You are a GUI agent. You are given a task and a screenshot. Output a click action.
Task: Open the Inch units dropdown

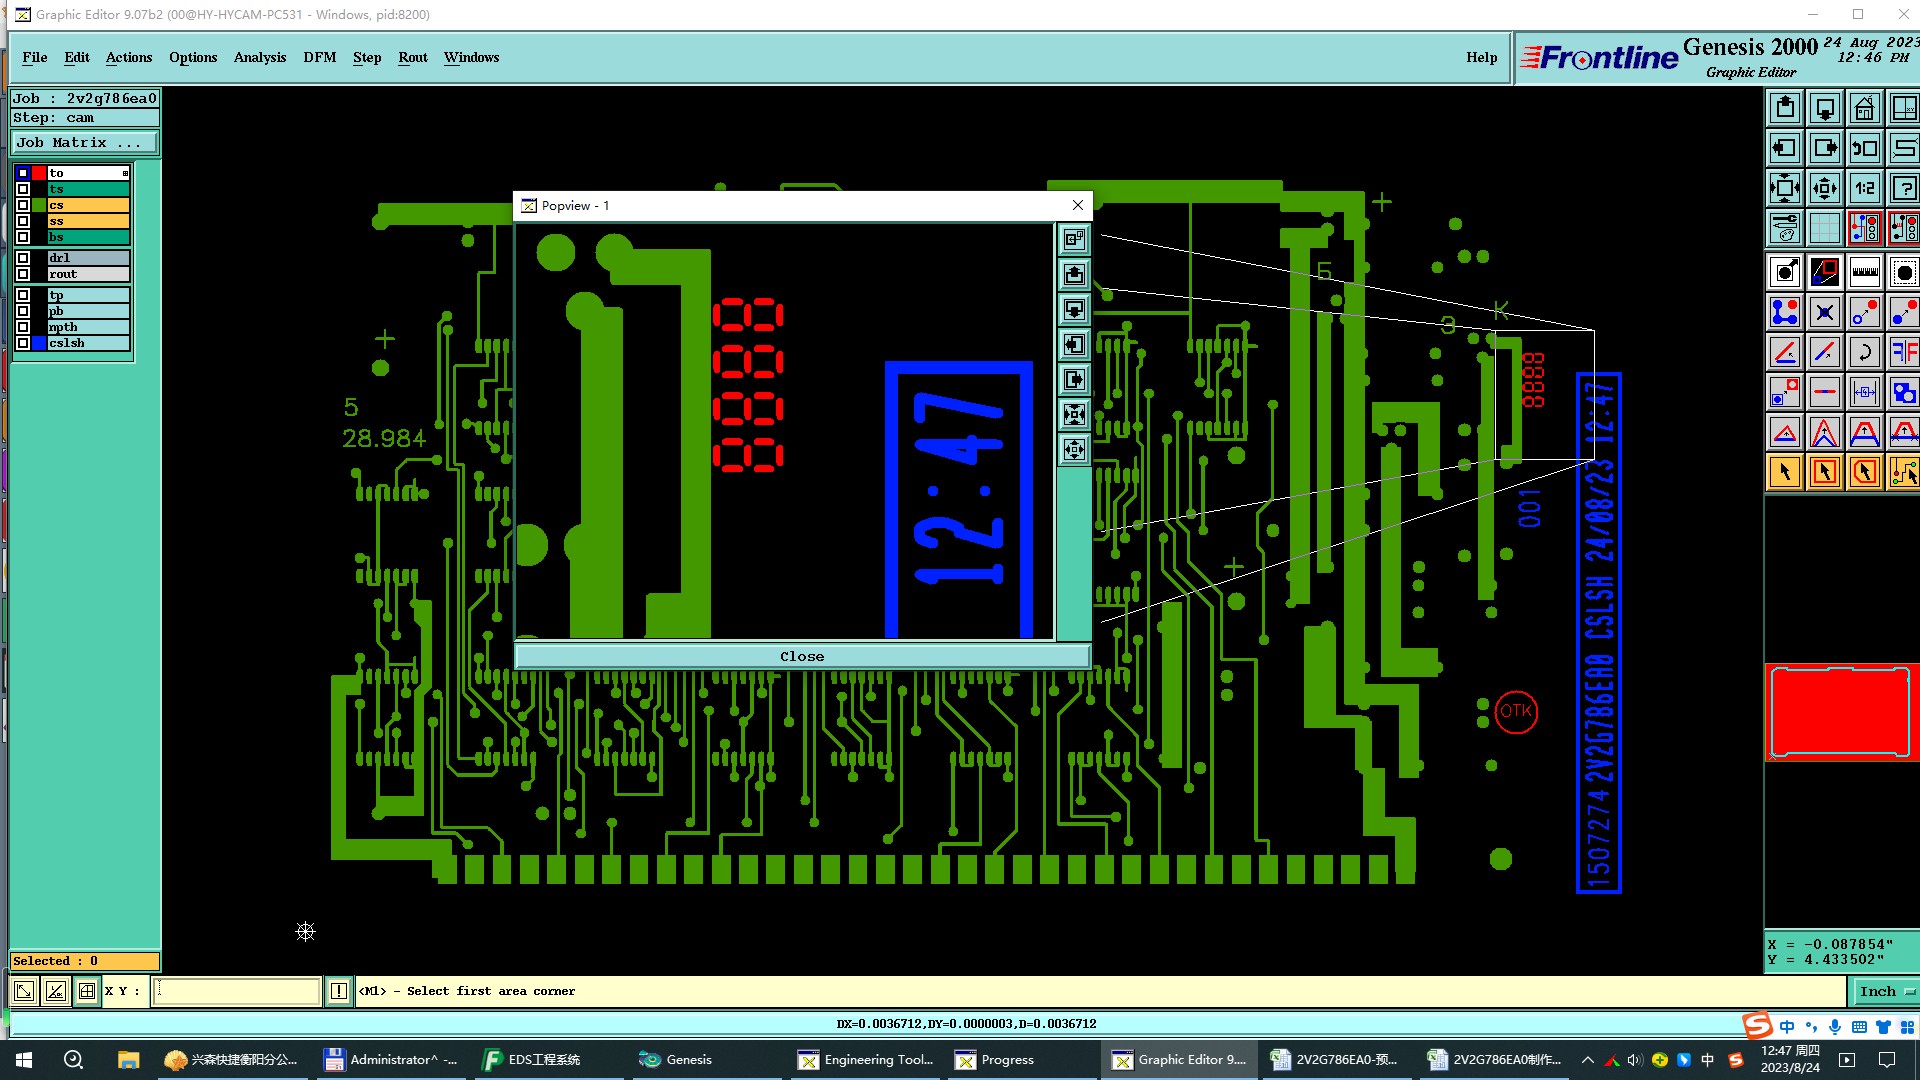pyautogui.click(x=1885, y=991)
